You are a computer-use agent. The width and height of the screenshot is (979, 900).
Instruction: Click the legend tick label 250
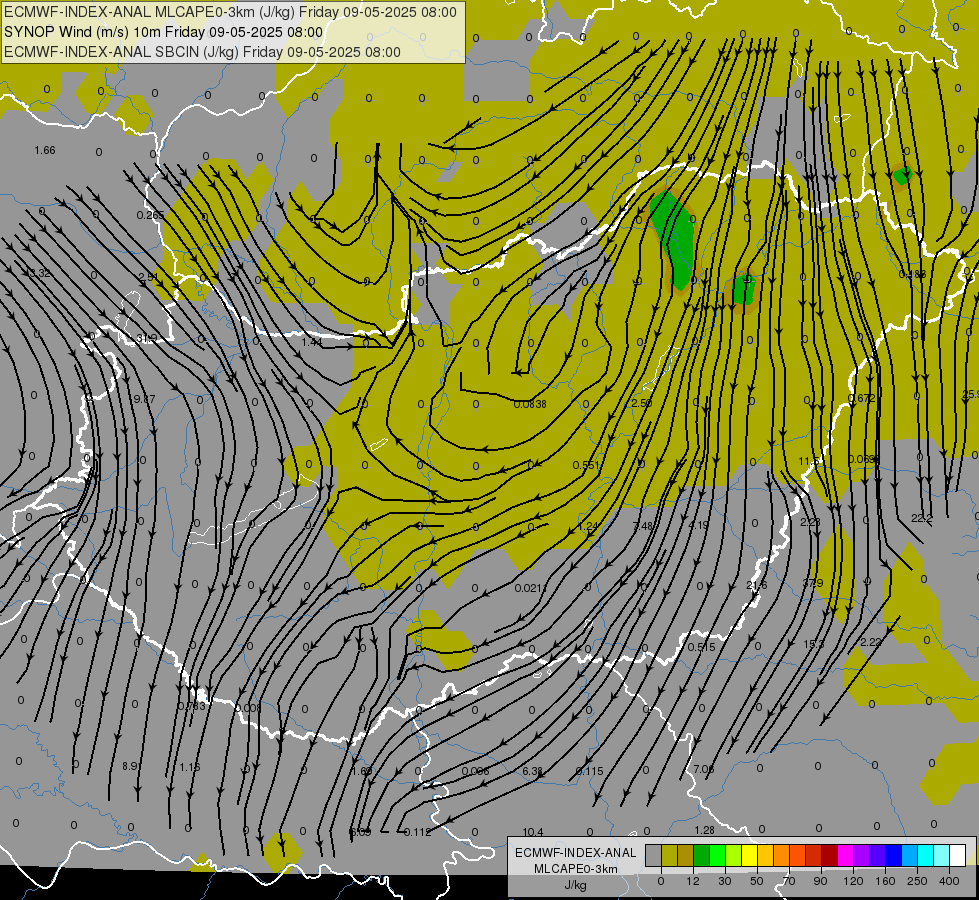917,881
